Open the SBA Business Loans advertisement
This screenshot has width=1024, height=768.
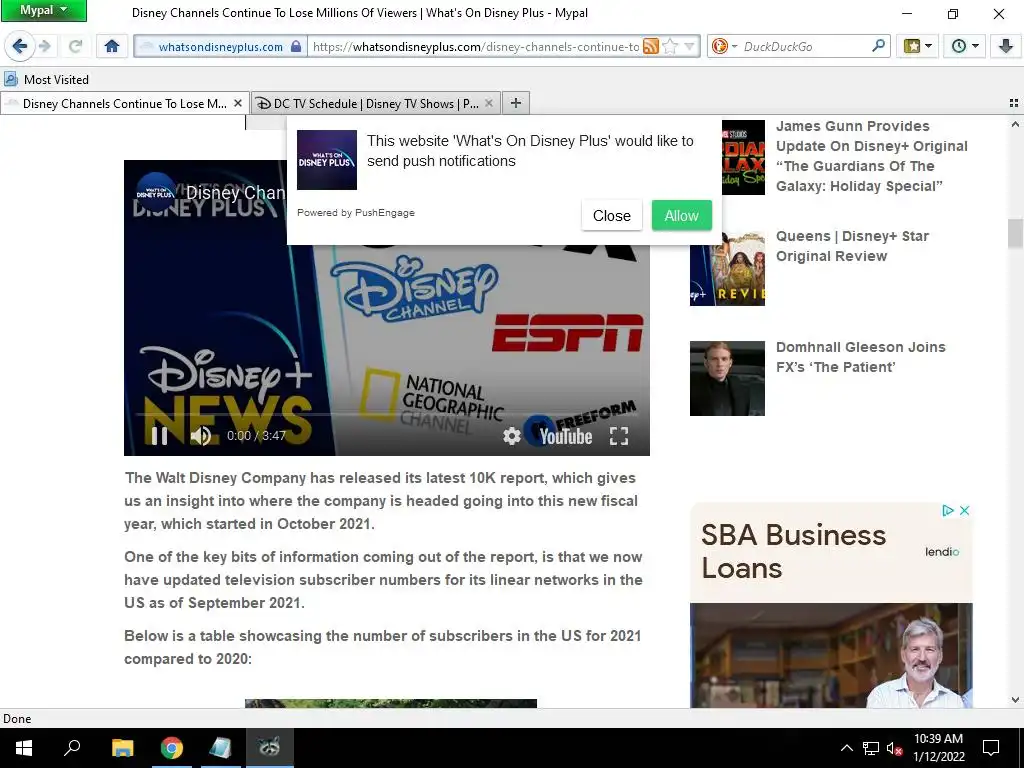tap(831, 605)
